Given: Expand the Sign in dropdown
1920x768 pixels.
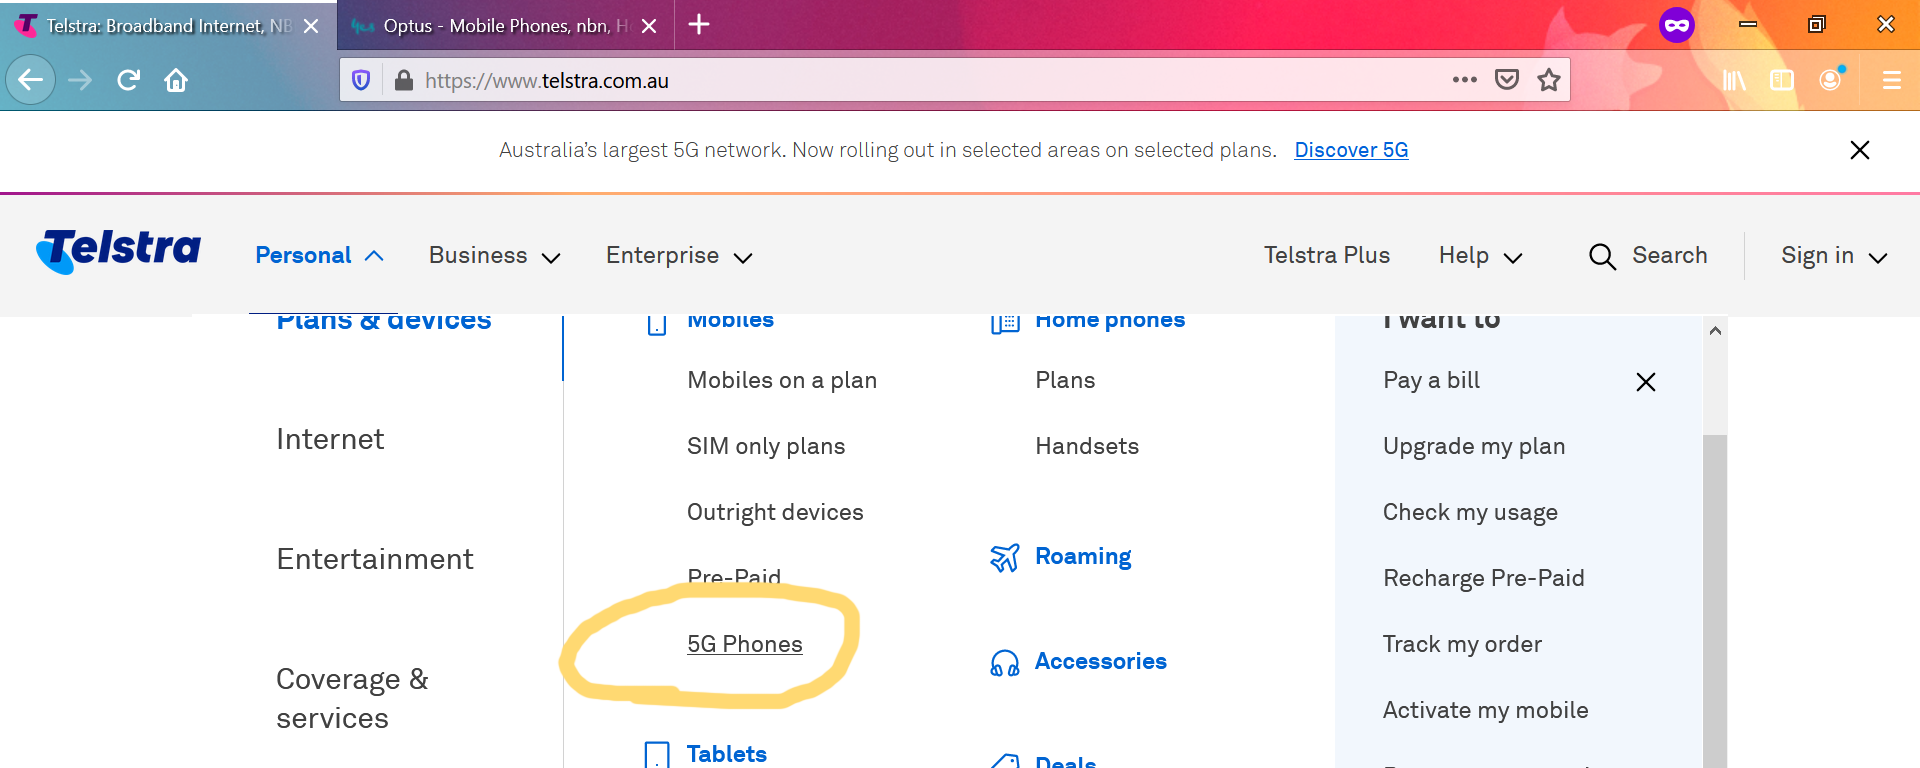Looking at the screenshot, I should 1834,256.
